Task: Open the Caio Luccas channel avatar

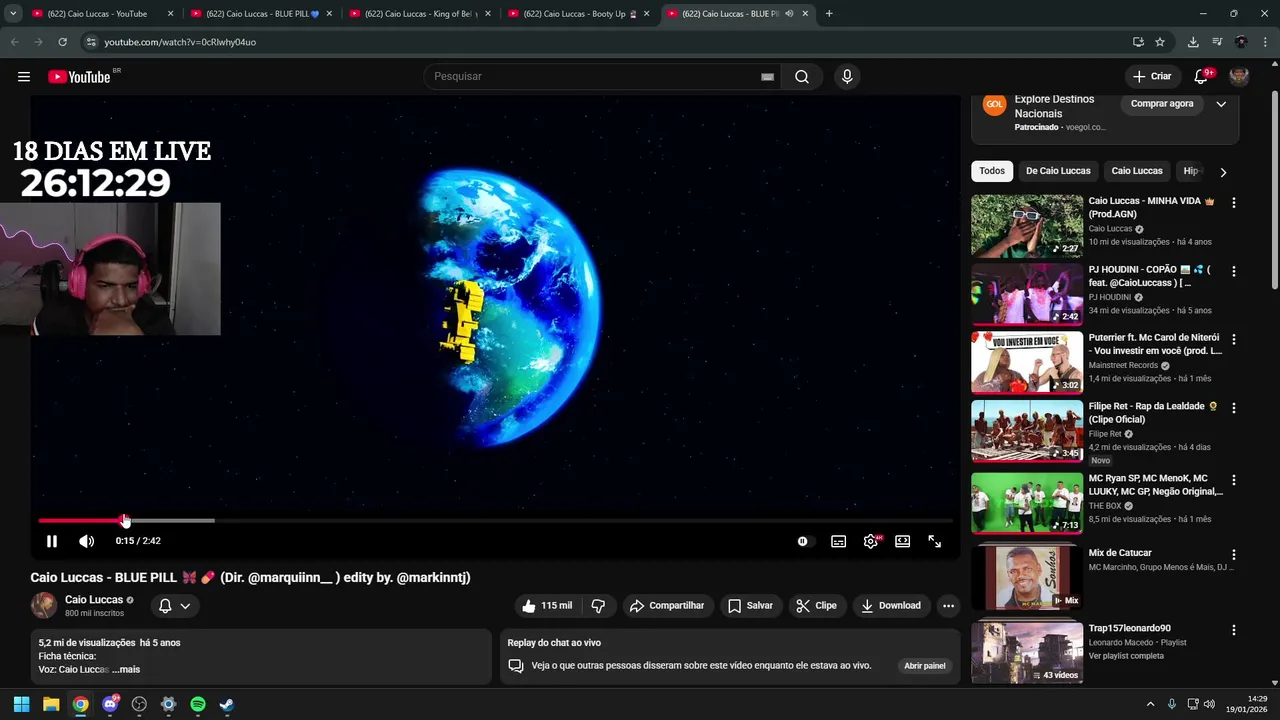Action: (44, 605)
